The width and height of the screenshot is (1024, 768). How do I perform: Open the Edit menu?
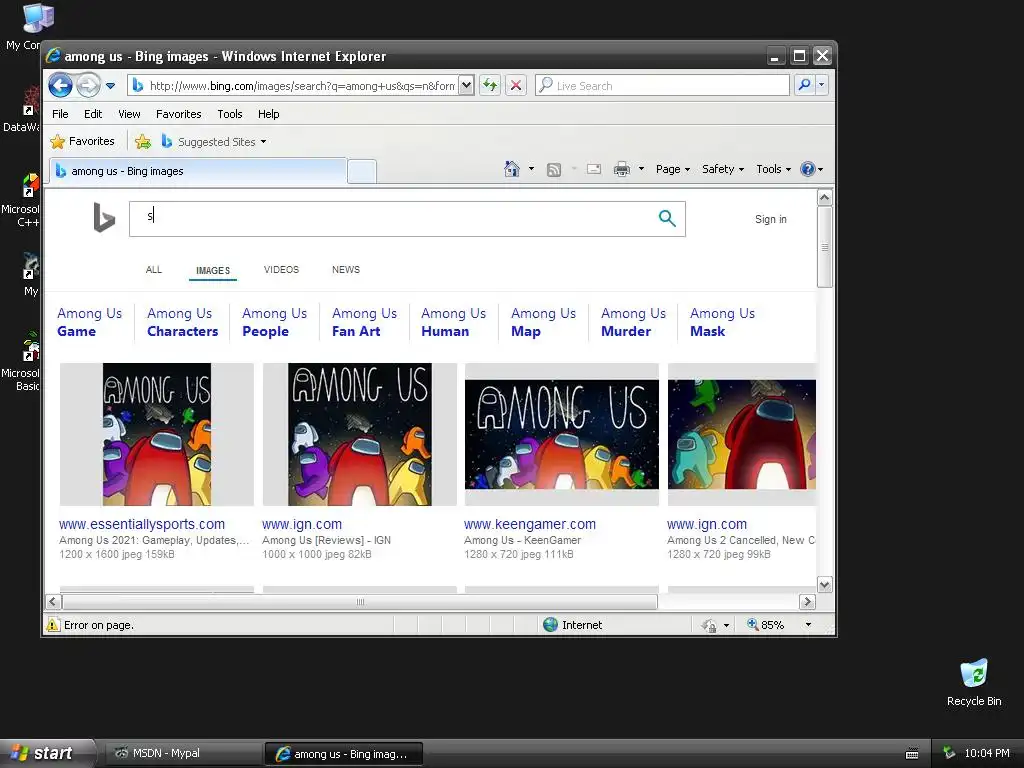pyautogui.click(x=93, y=114)
